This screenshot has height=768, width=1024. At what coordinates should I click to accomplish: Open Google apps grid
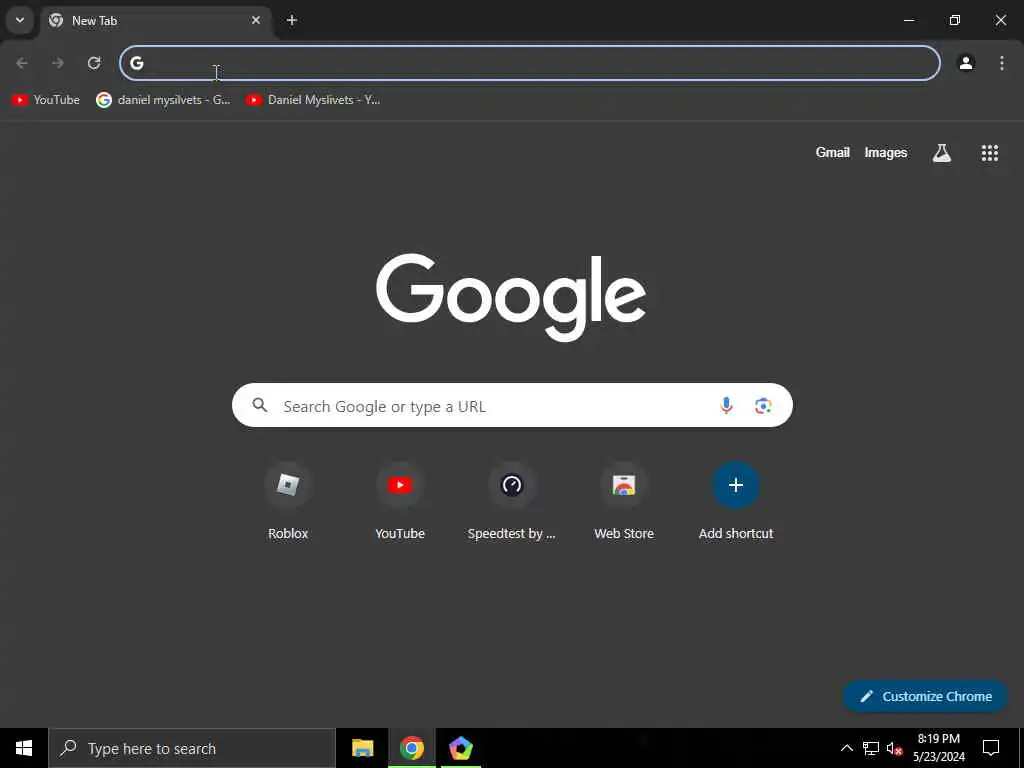pyautogui.click(x=989, y=153)
